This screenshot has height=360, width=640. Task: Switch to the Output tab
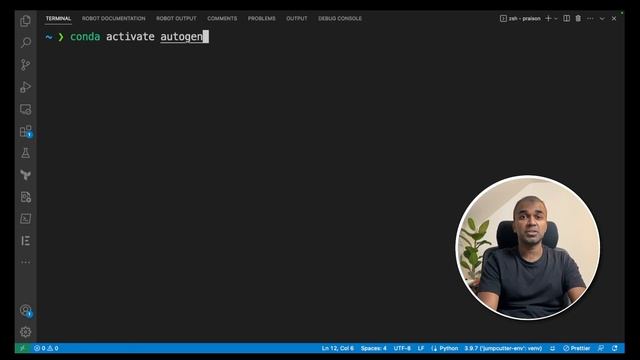(297, 18)
